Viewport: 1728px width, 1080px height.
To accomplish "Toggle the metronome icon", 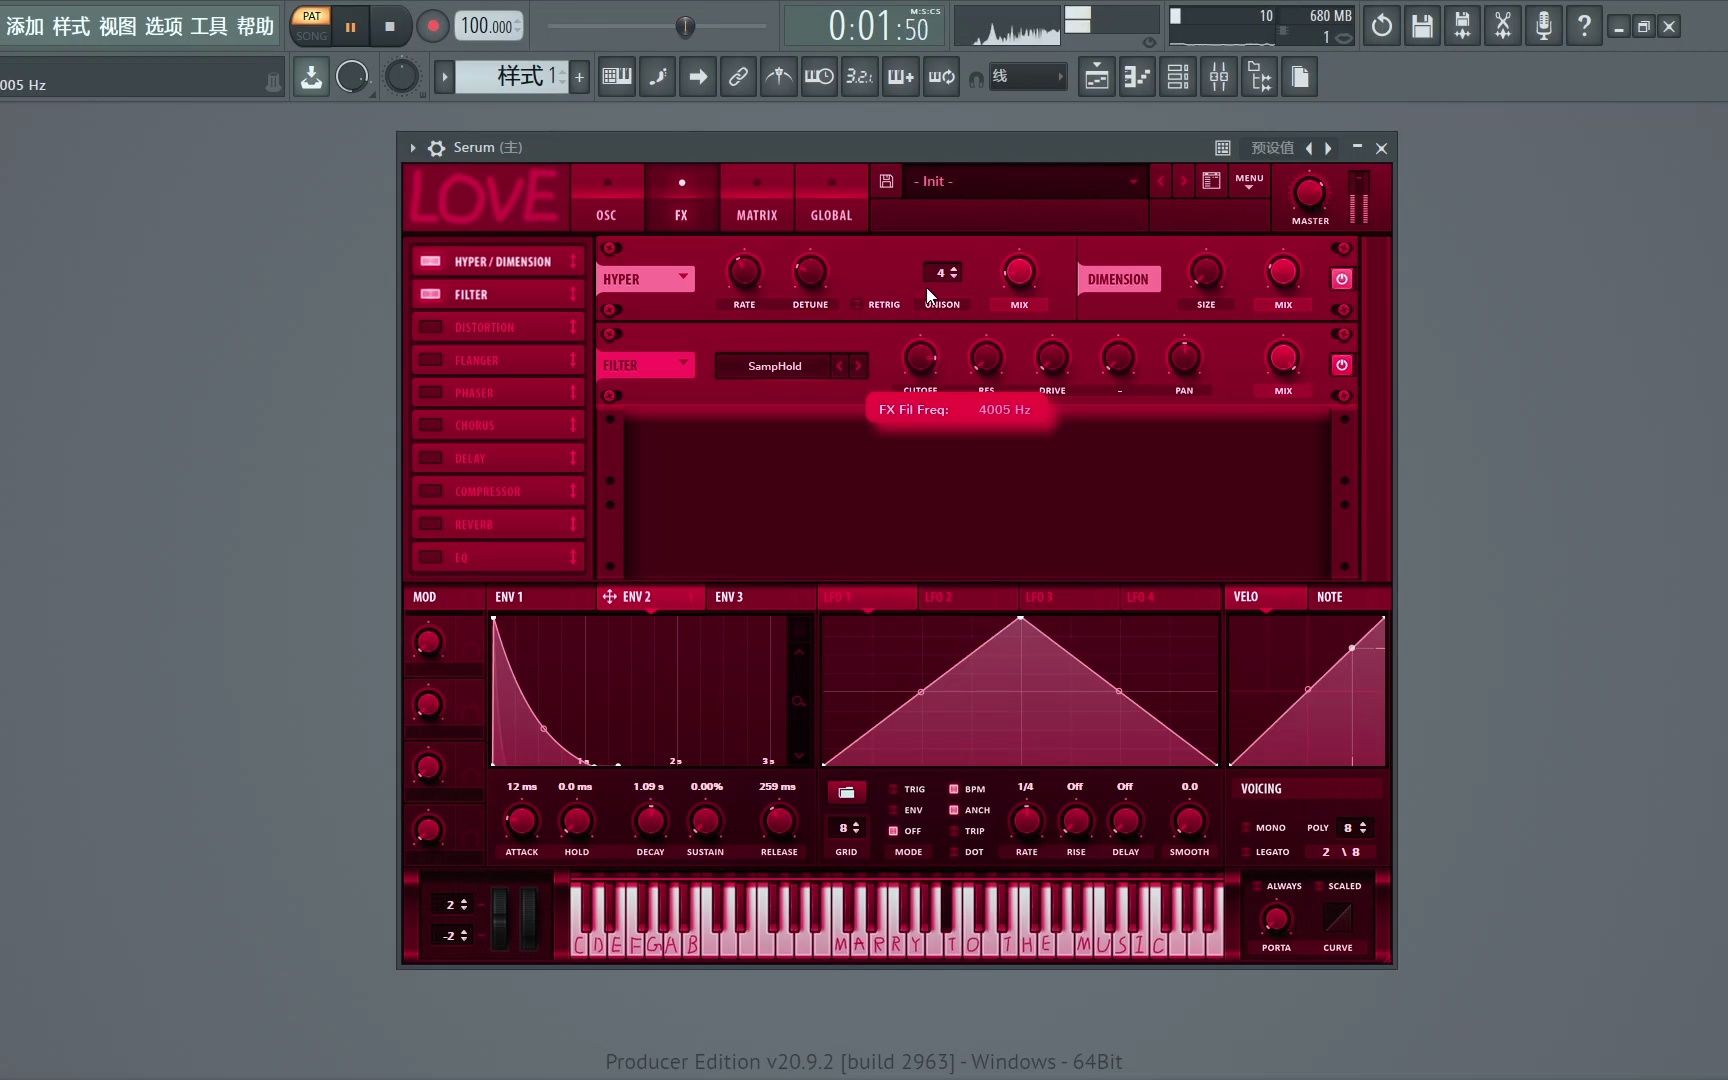I will 779,77.
